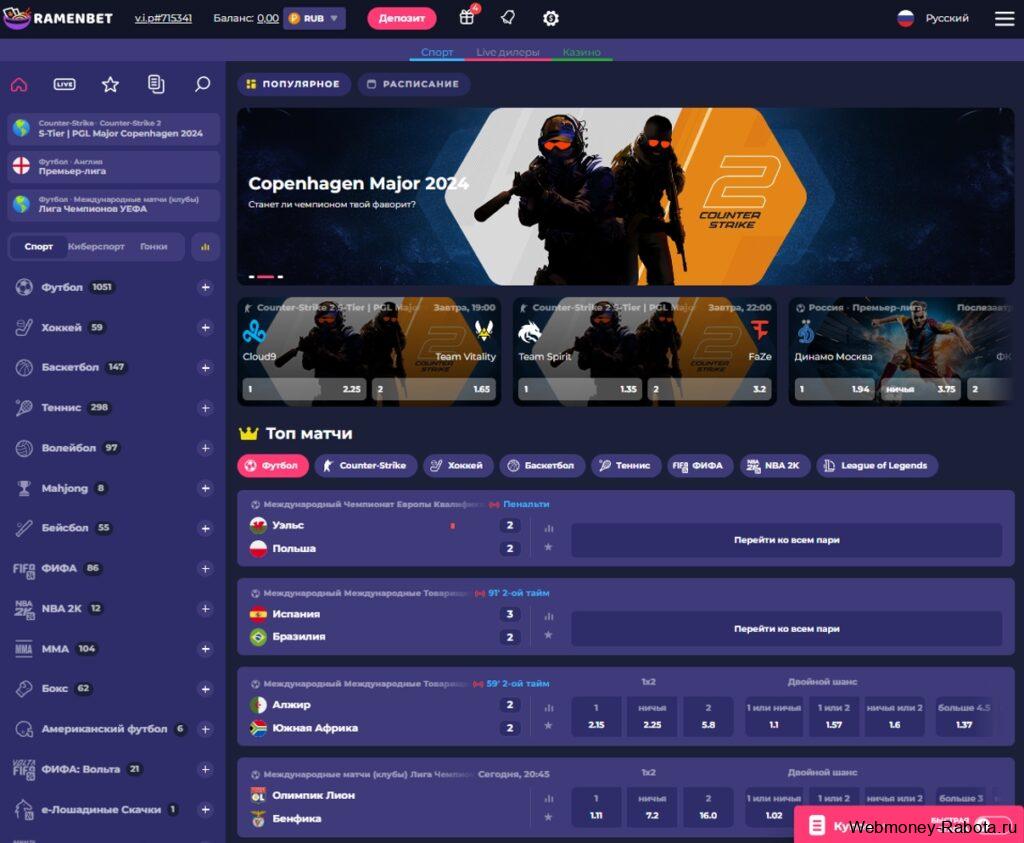This screenshot has height=843, width=1024.
Task: Bet on FaZe at odds 3.2
Action: (x=710, y=389)
